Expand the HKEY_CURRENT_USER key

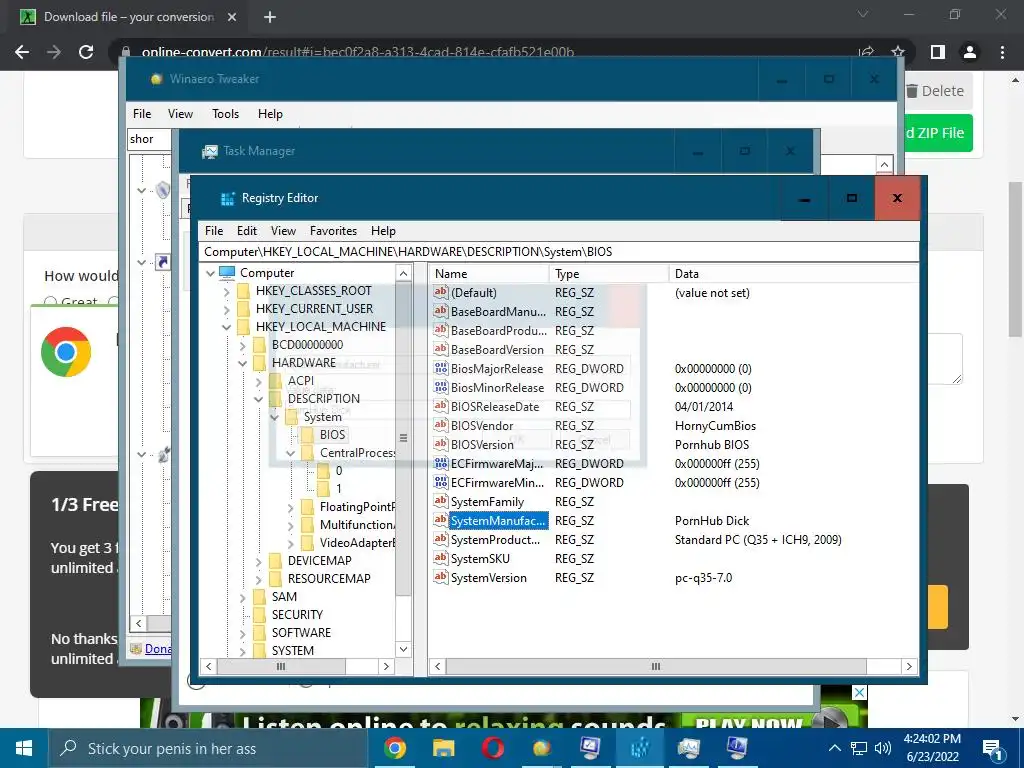click(227, 309)
